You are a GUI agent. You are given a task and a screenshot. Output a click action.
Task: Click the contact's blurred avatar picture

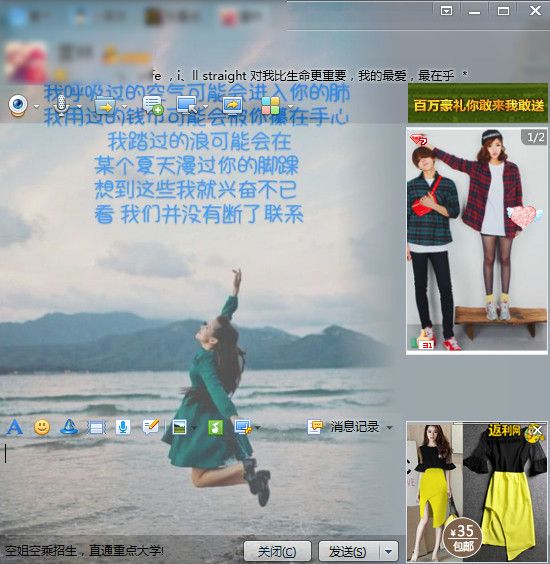[x=26, y=62]
